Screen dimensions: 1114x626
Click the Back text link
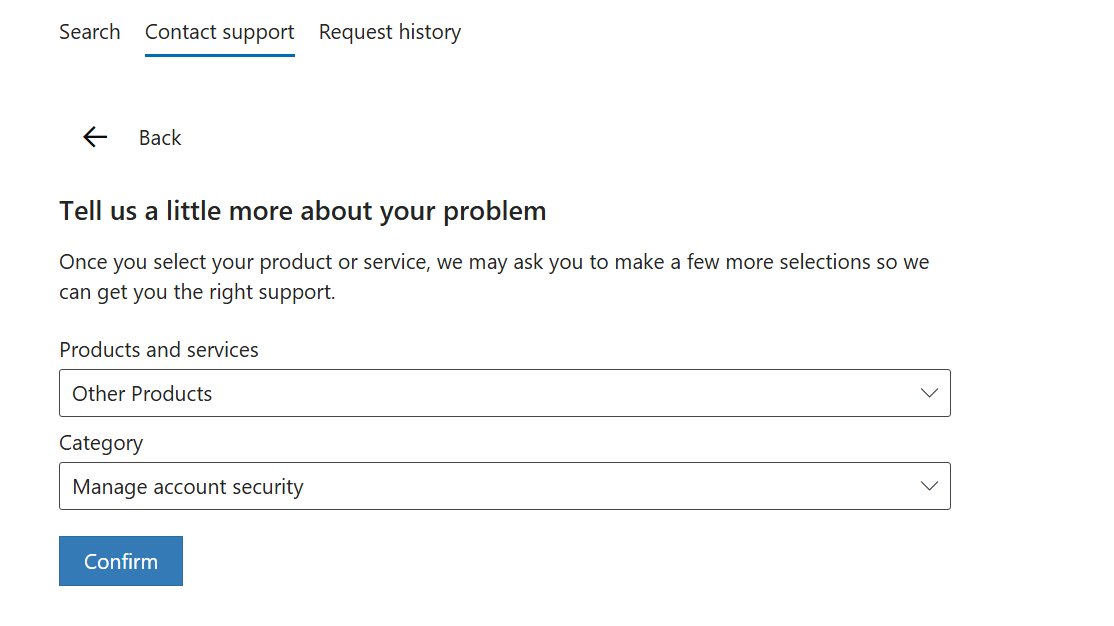[x=160, y=138]
